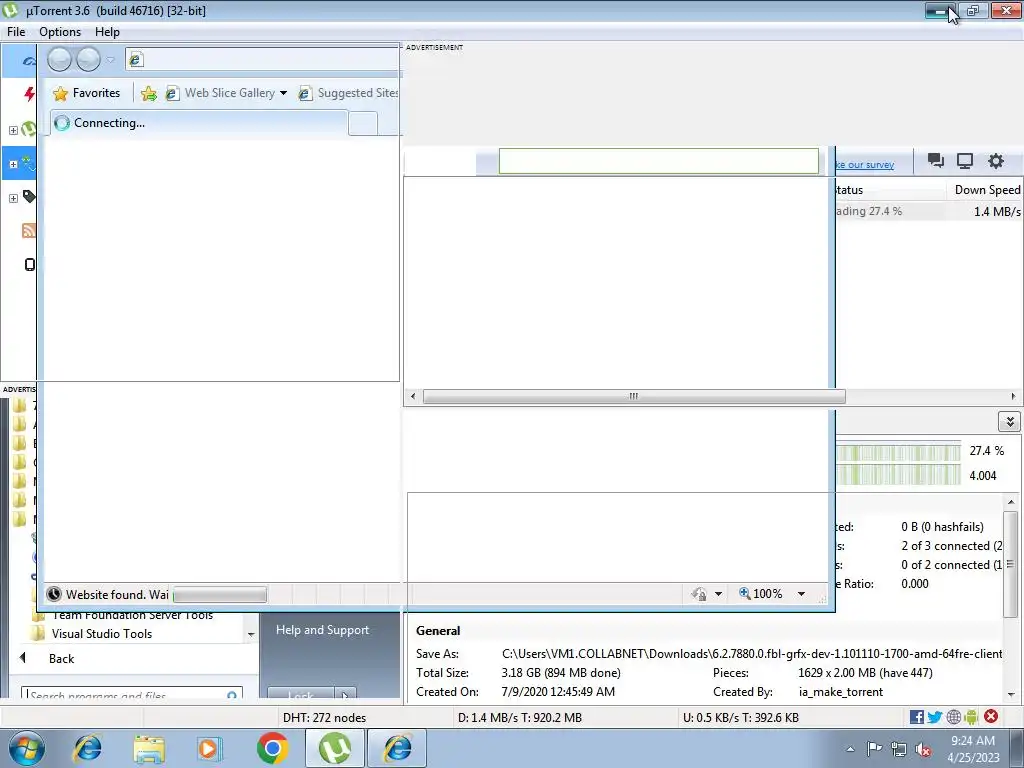This screenshot has height=768, width=1024.
Task: Open the Help menu
Action: (107, 32)
